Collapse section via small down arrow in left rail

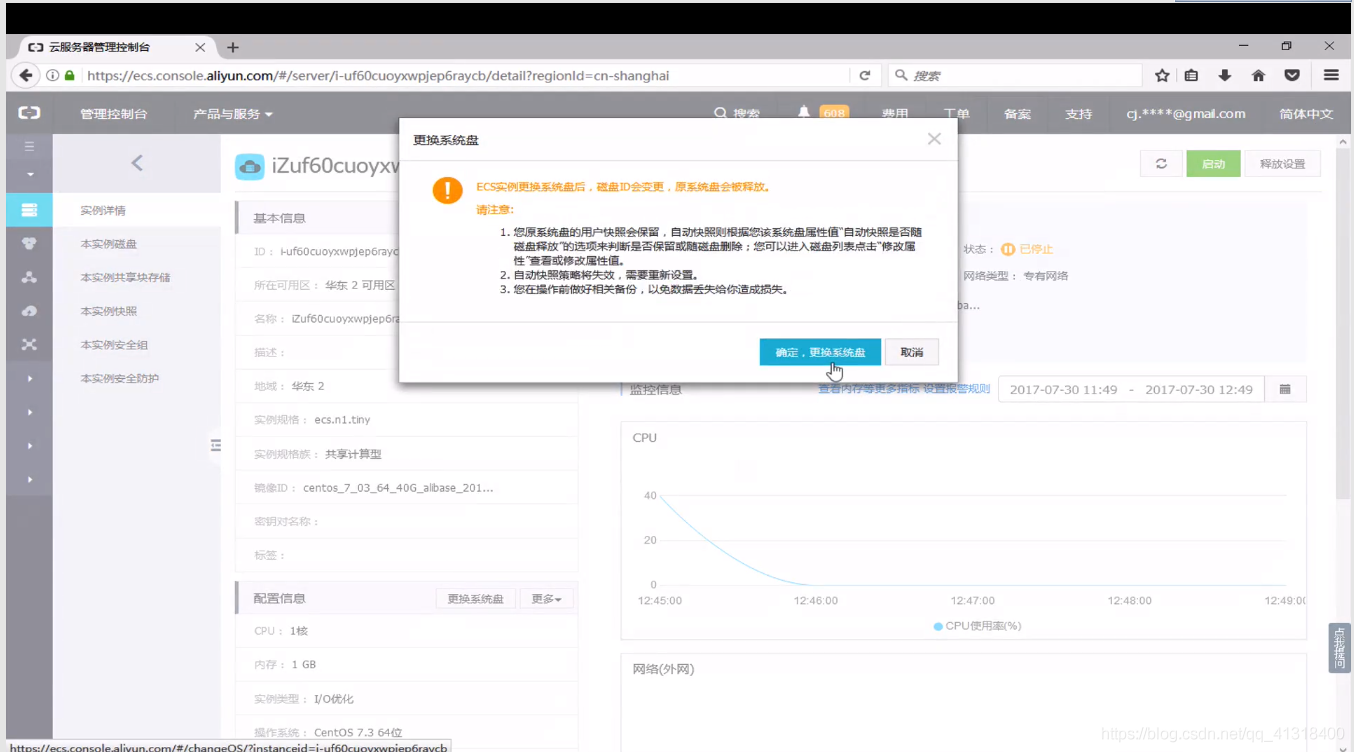[x=29, y=174]
